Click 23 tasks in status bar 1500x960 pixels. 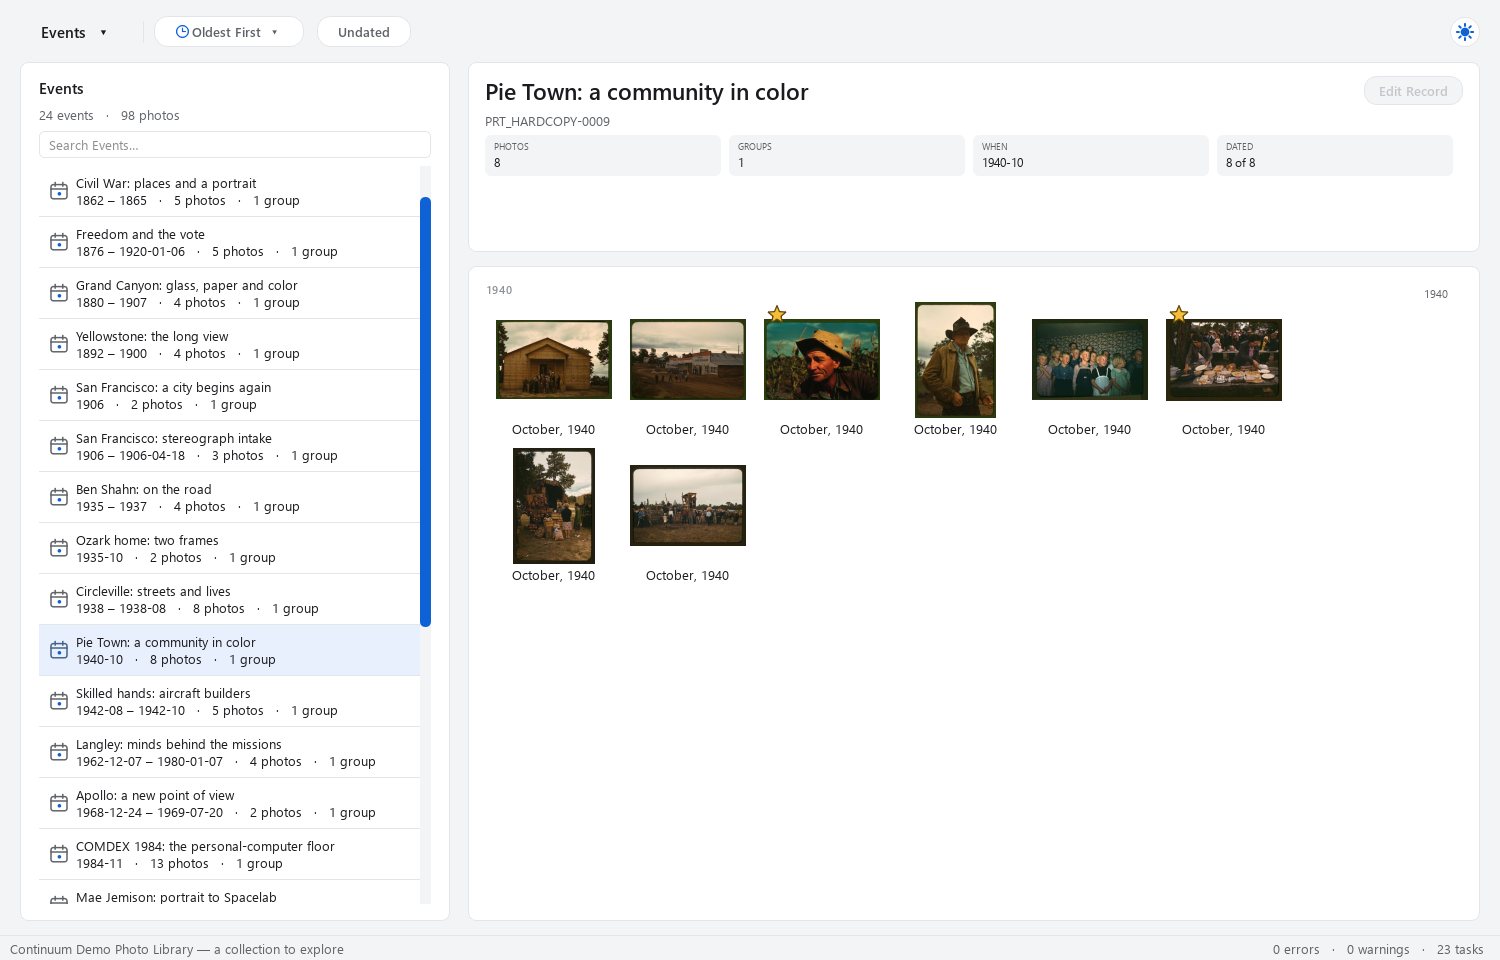point(1460,949)
